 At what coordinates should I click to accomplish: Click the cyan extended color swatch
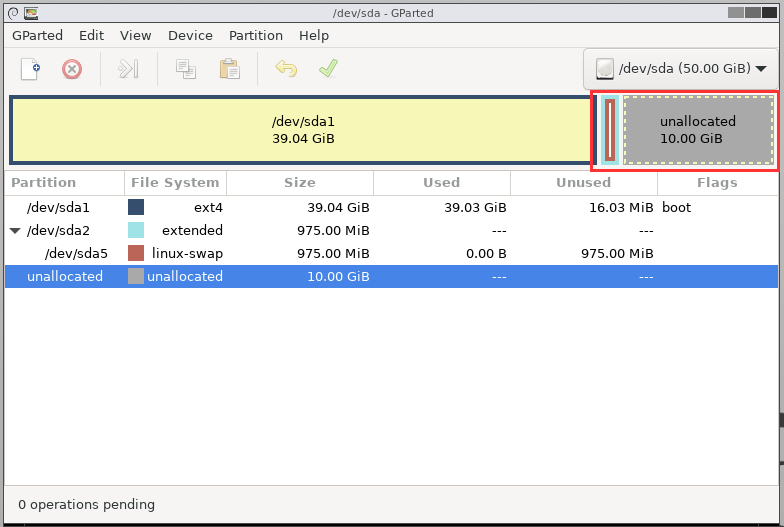click(x=136, y=230)
